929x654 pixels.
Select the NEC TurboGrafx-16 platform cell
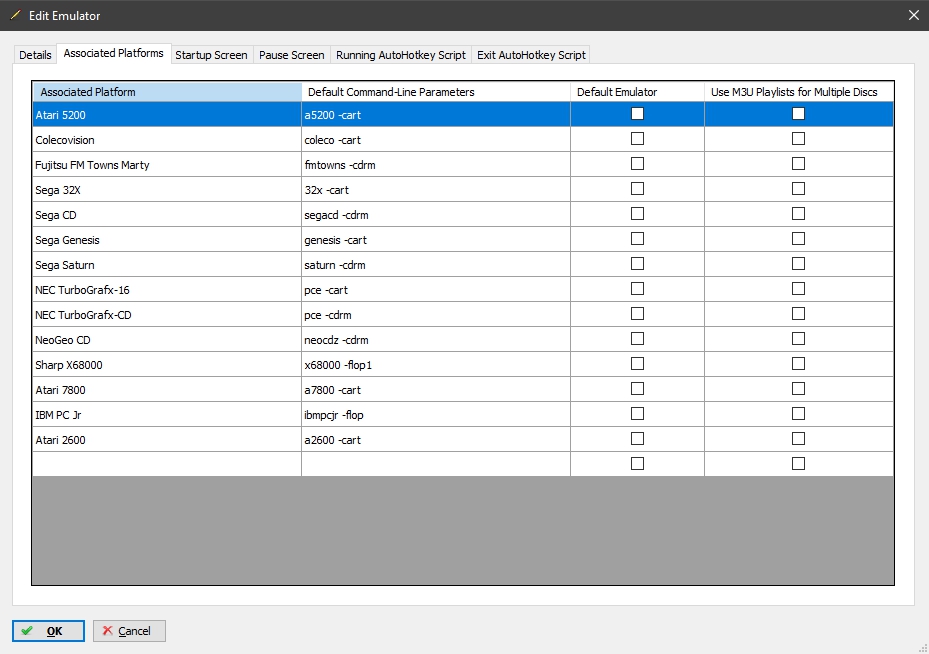tap(167, 289)
